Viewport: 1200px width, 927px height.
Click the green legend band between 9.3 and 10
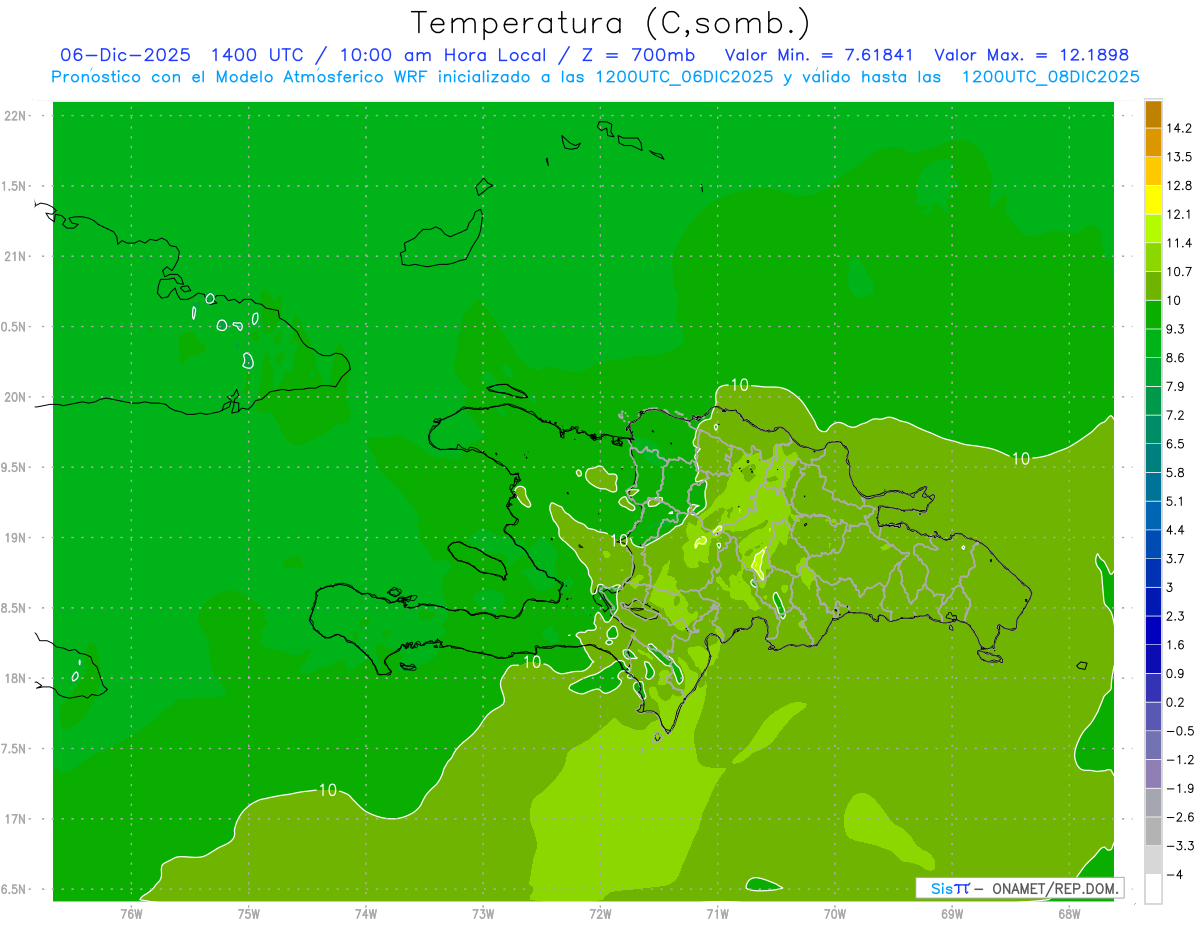coord(1153,315)
